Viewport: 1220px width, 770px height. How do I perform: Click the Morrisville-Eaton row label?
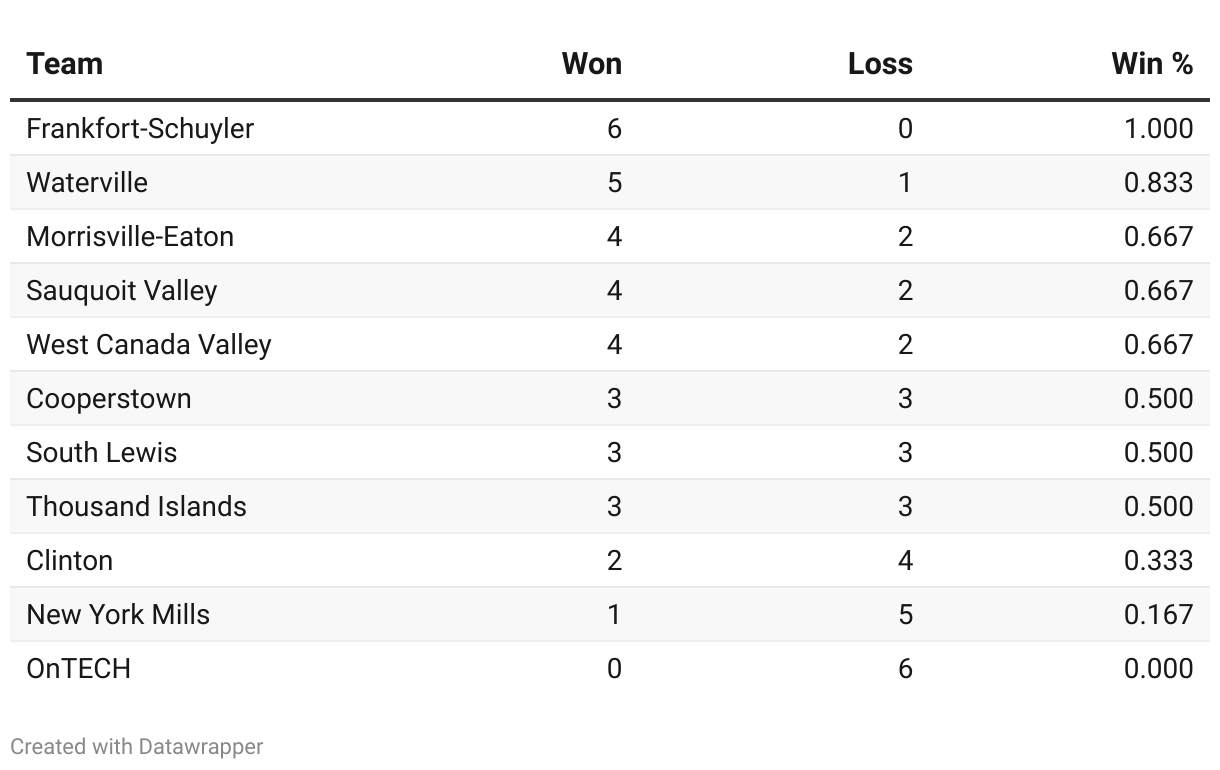point(130,236)
